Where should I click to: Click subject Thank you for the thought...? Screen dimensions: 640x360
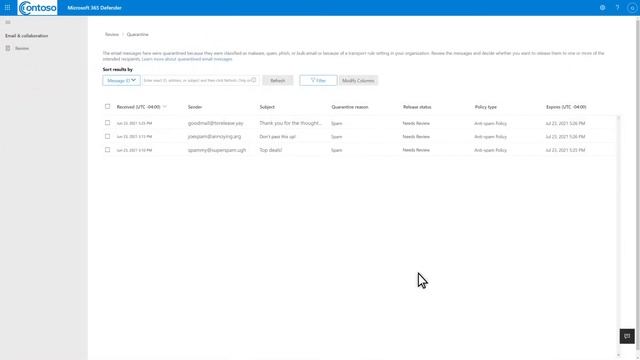click(291, 123)
